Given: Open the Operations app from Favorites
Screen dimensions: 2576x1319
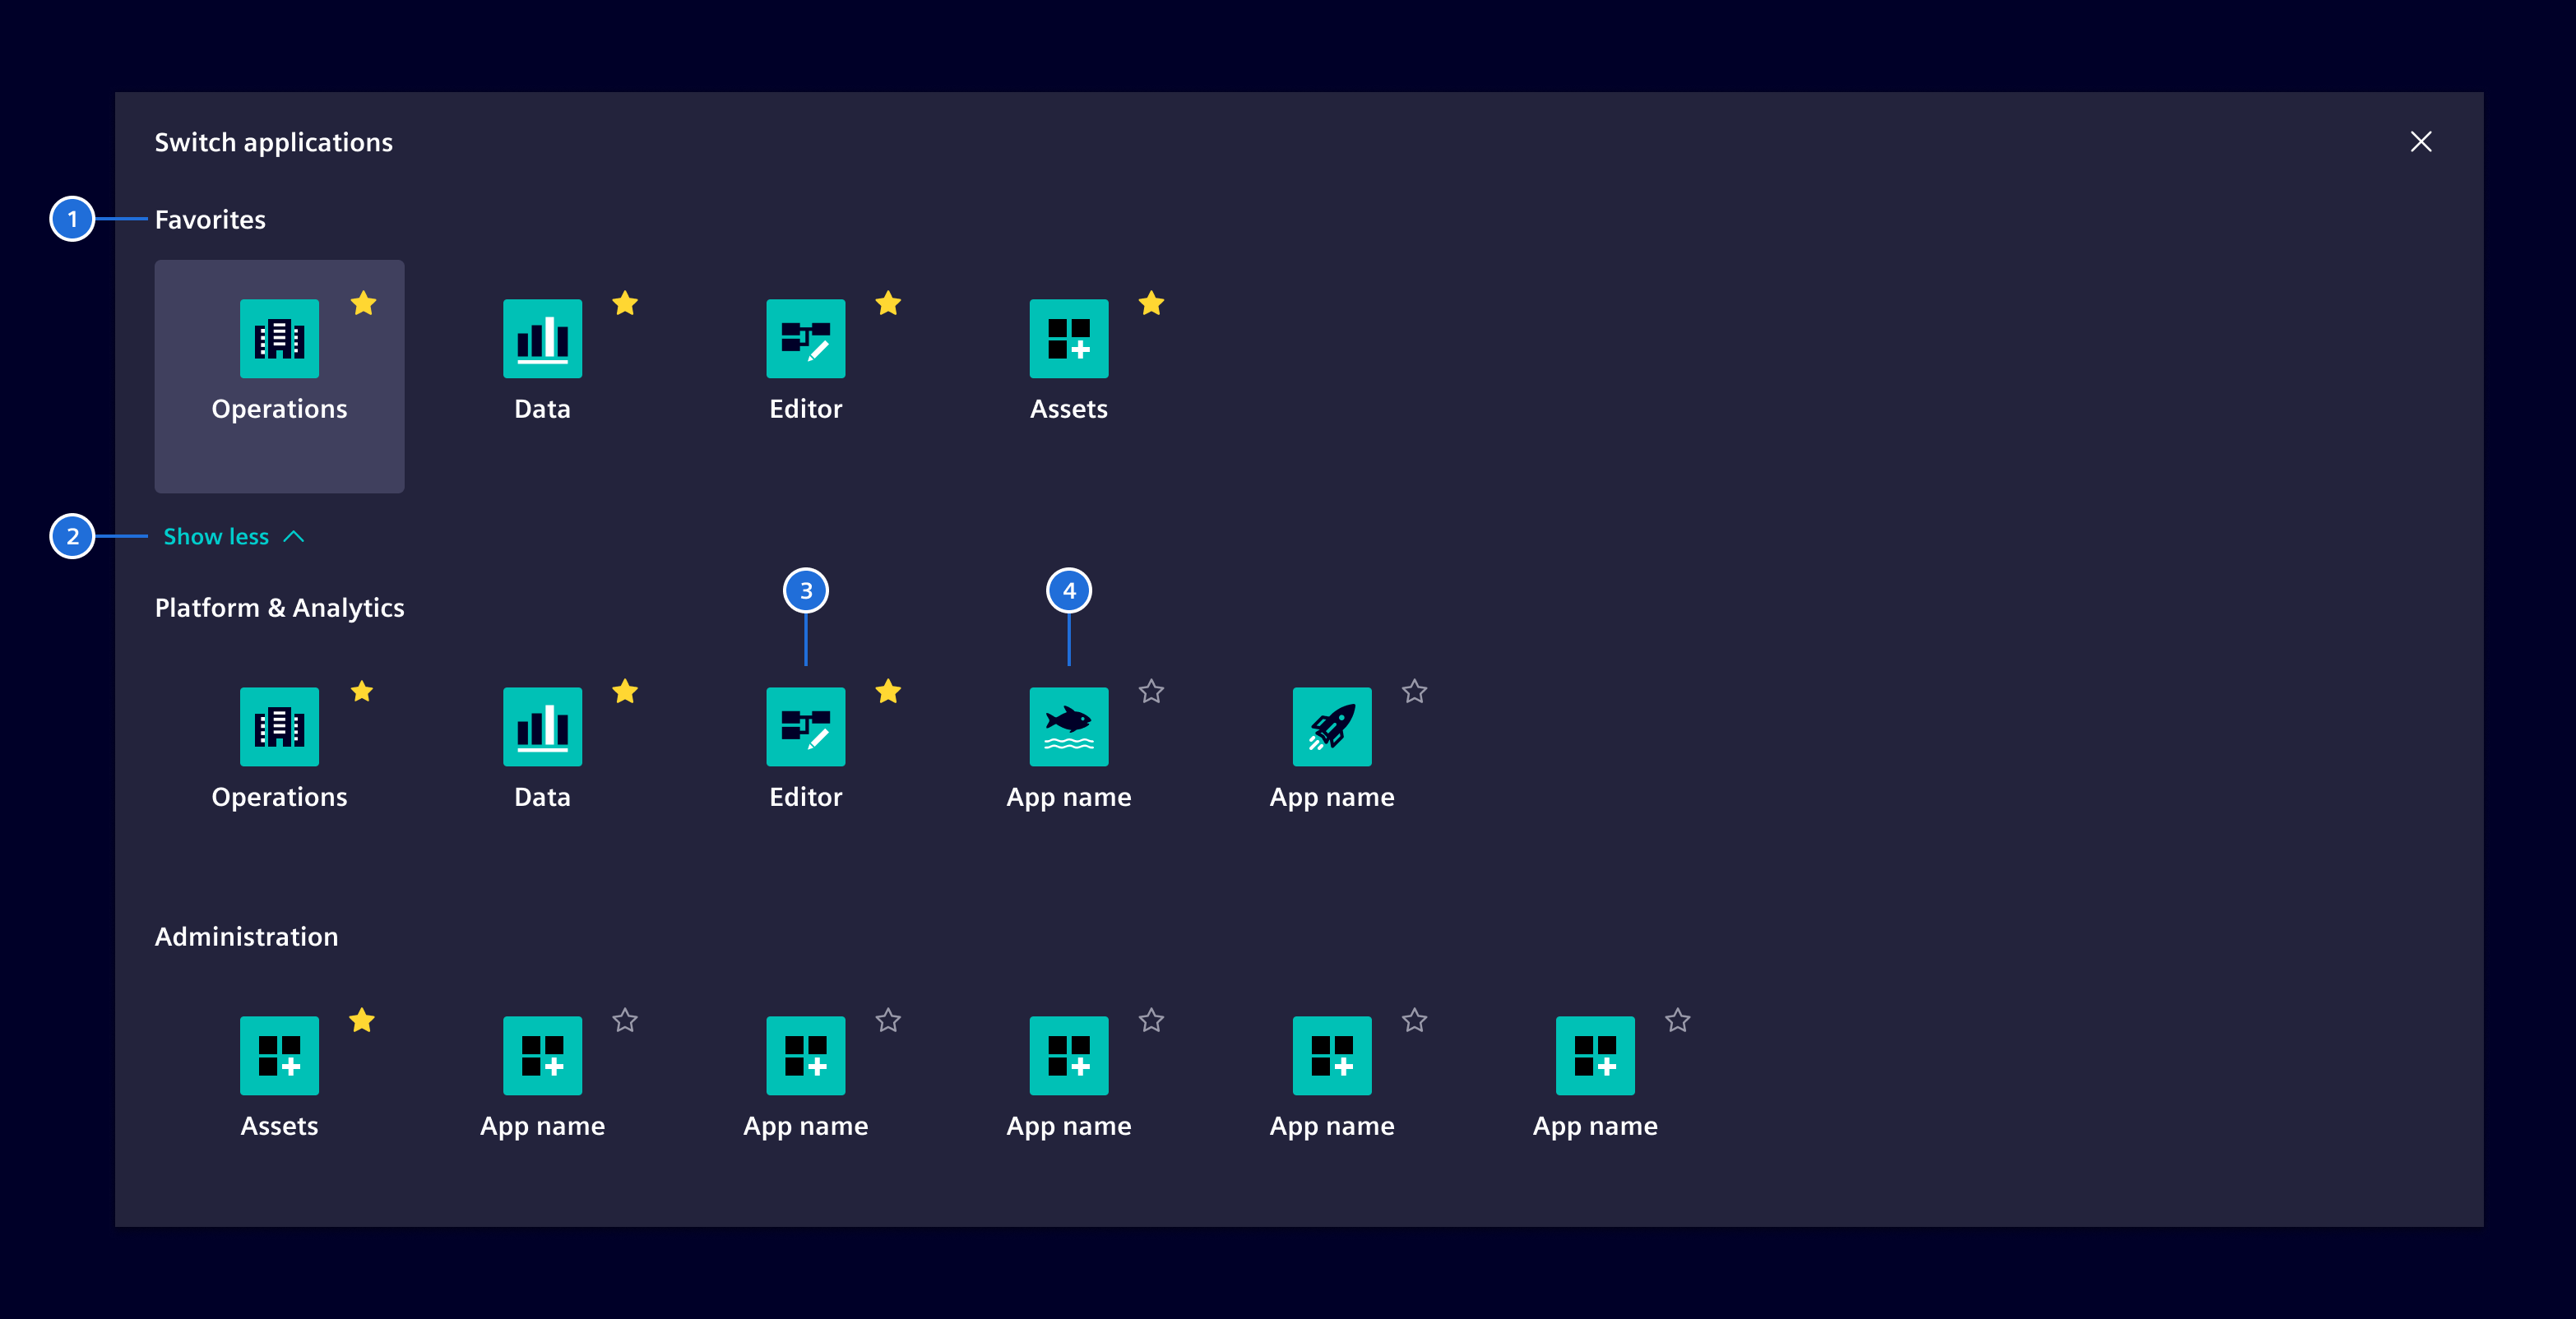Looking at the screenshot, I should click(x=279, y=340).
